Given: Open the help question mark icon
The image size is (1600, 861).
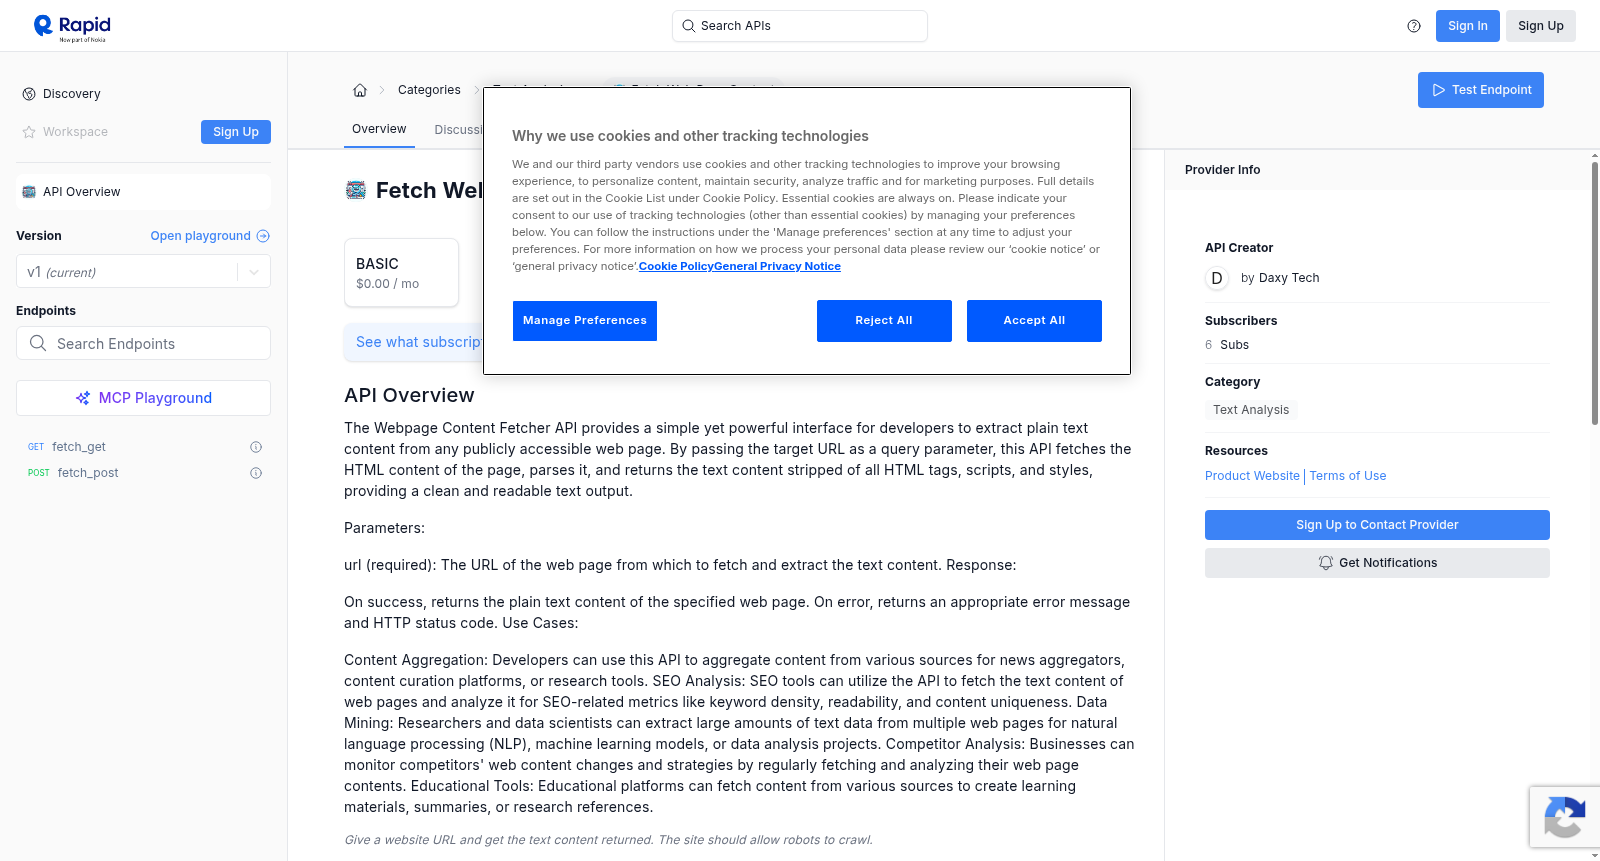Looking at the screenshot, I should click(1414, 26).
